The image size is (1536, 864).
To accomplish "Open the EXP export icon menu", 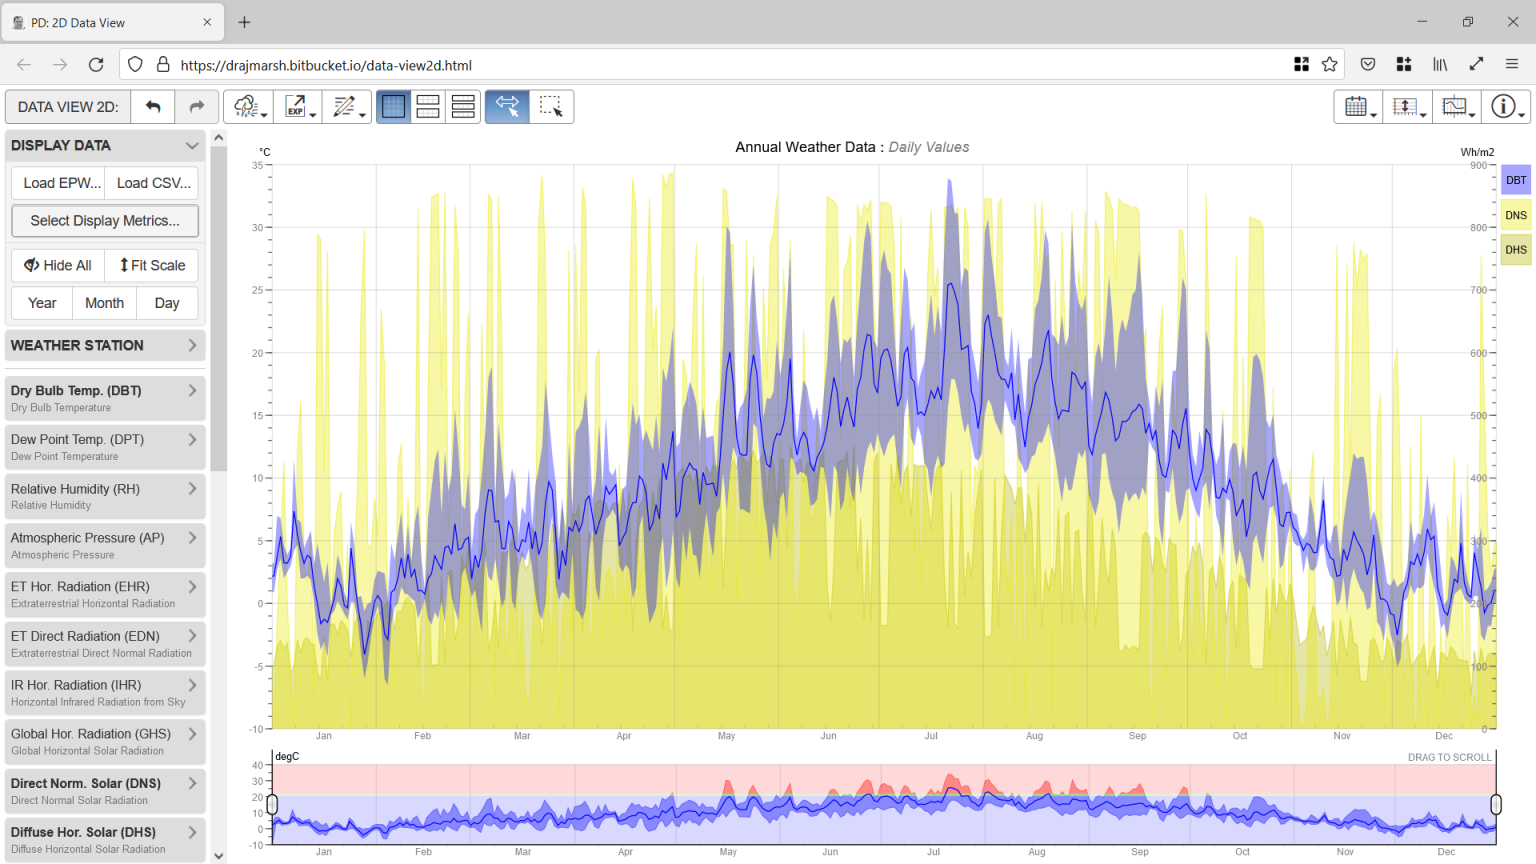I will (297, 107).
